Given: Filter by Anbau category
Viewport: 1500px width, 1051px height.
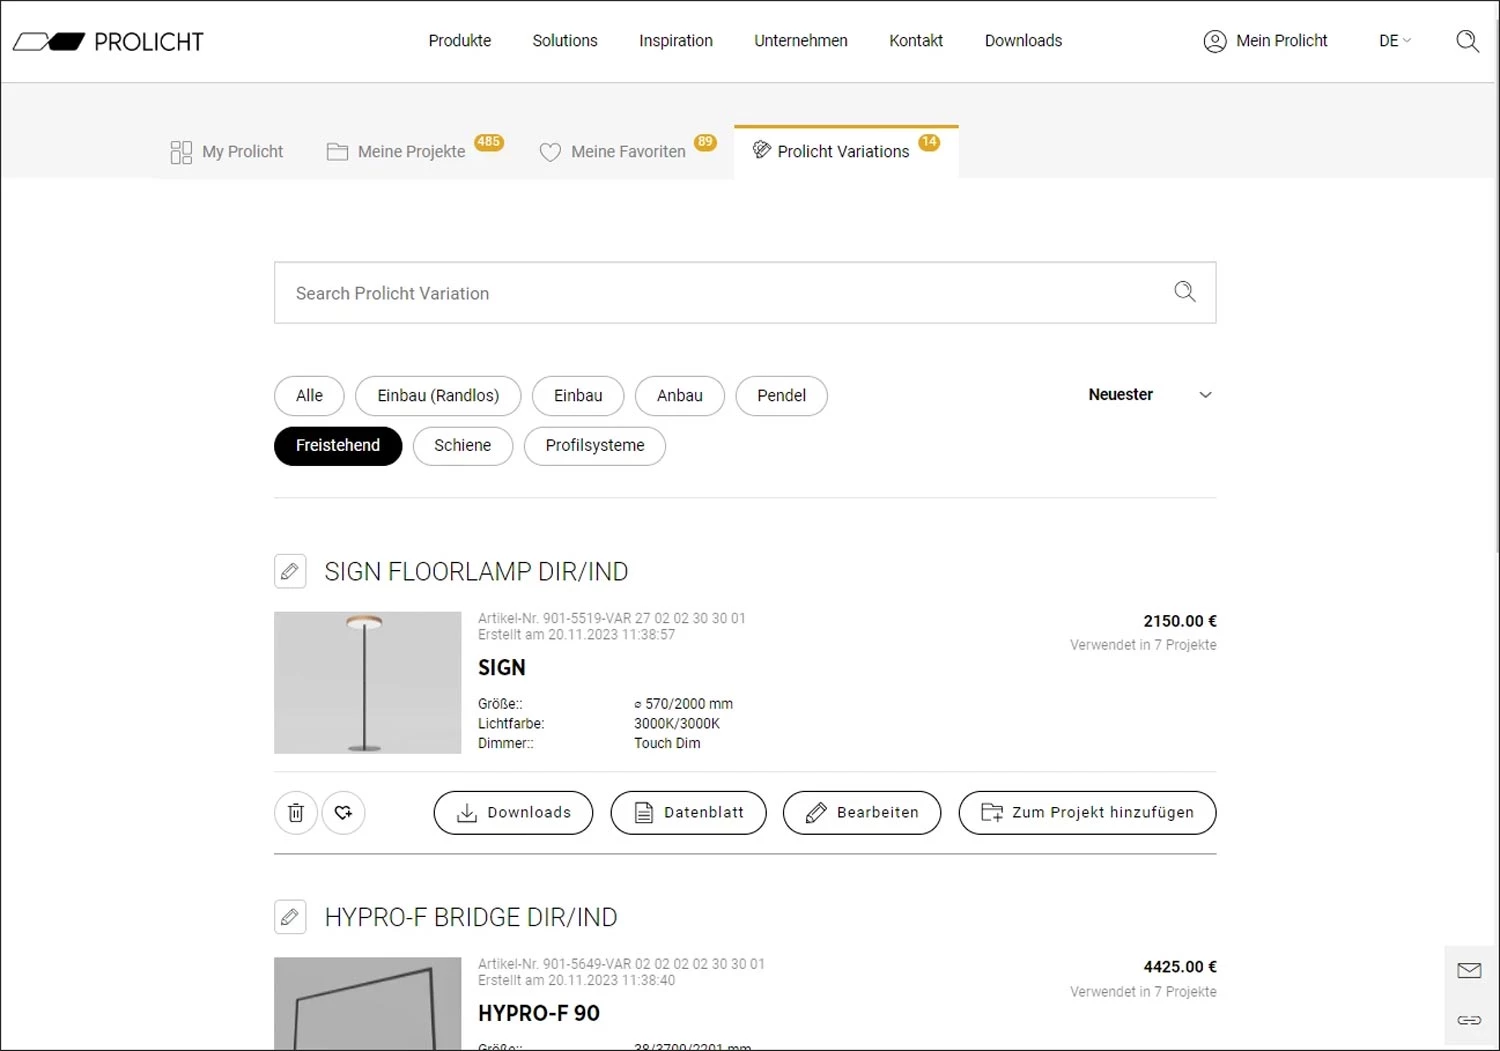Looking at the screenshot, I should (x=680, y=396).
